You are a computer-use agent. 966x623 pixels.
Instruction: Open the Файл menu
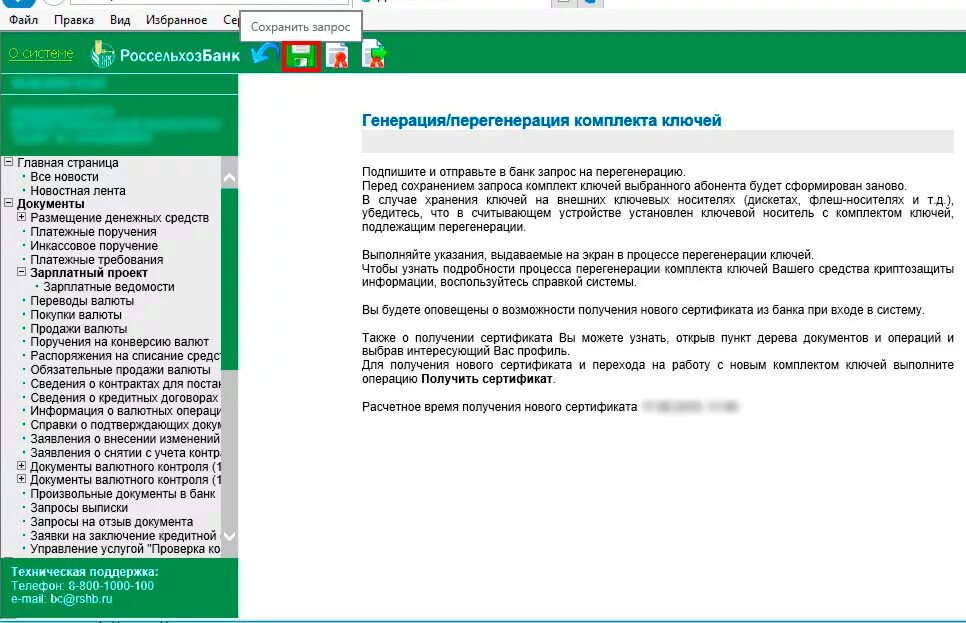23,20
